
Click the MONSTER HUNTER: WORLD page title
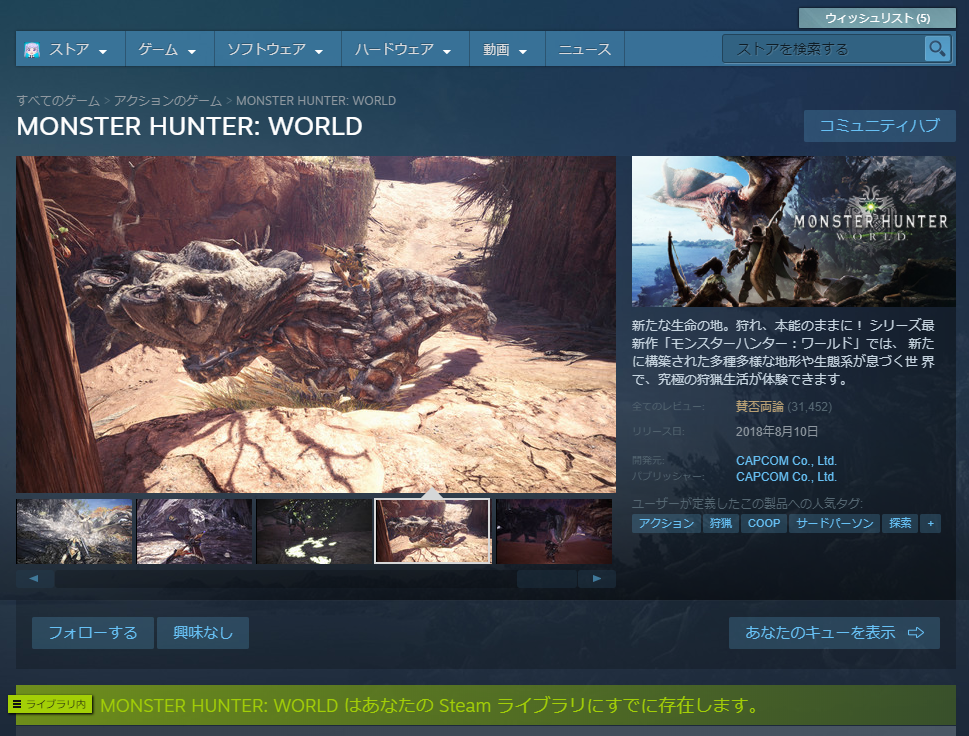click(x=189, y=126)
